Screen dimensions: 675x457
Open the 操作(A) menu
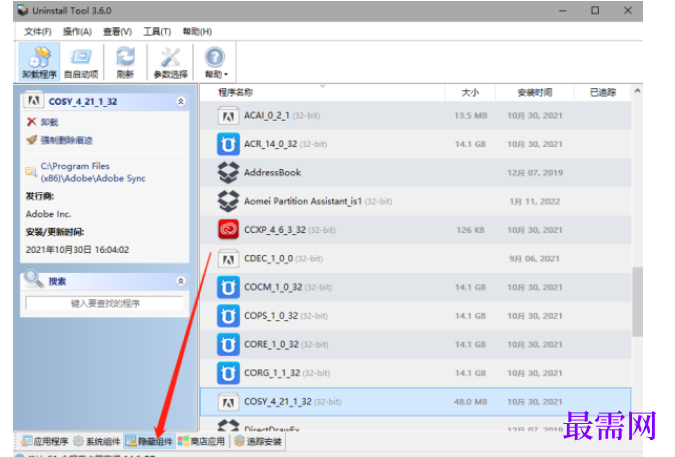(77, 31)
